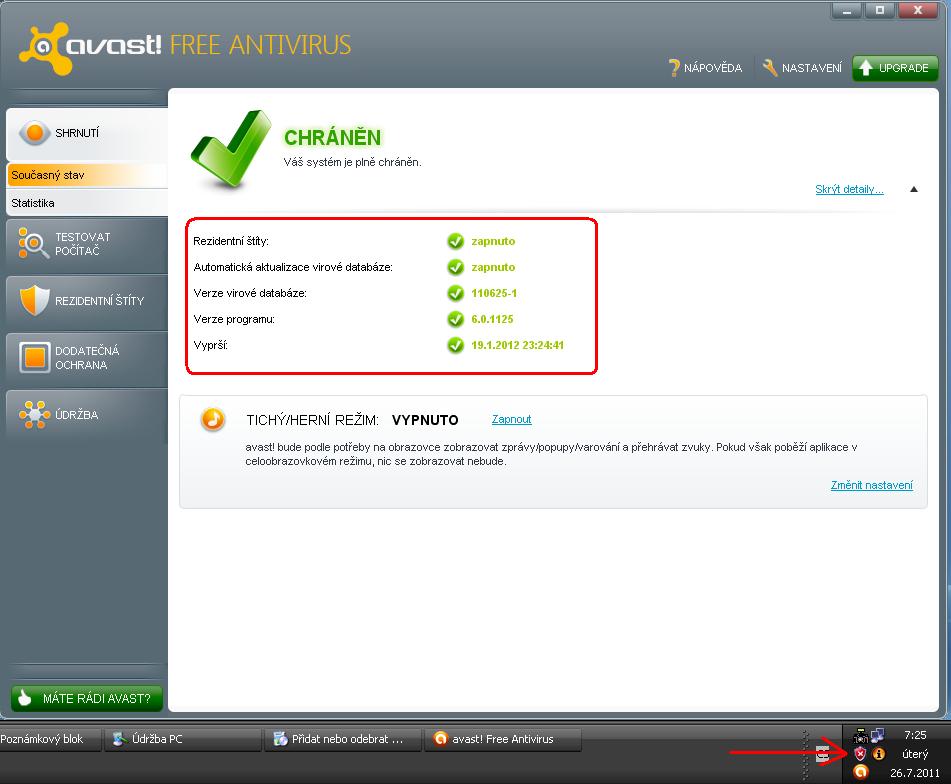Maximize the avast! window

879,10
